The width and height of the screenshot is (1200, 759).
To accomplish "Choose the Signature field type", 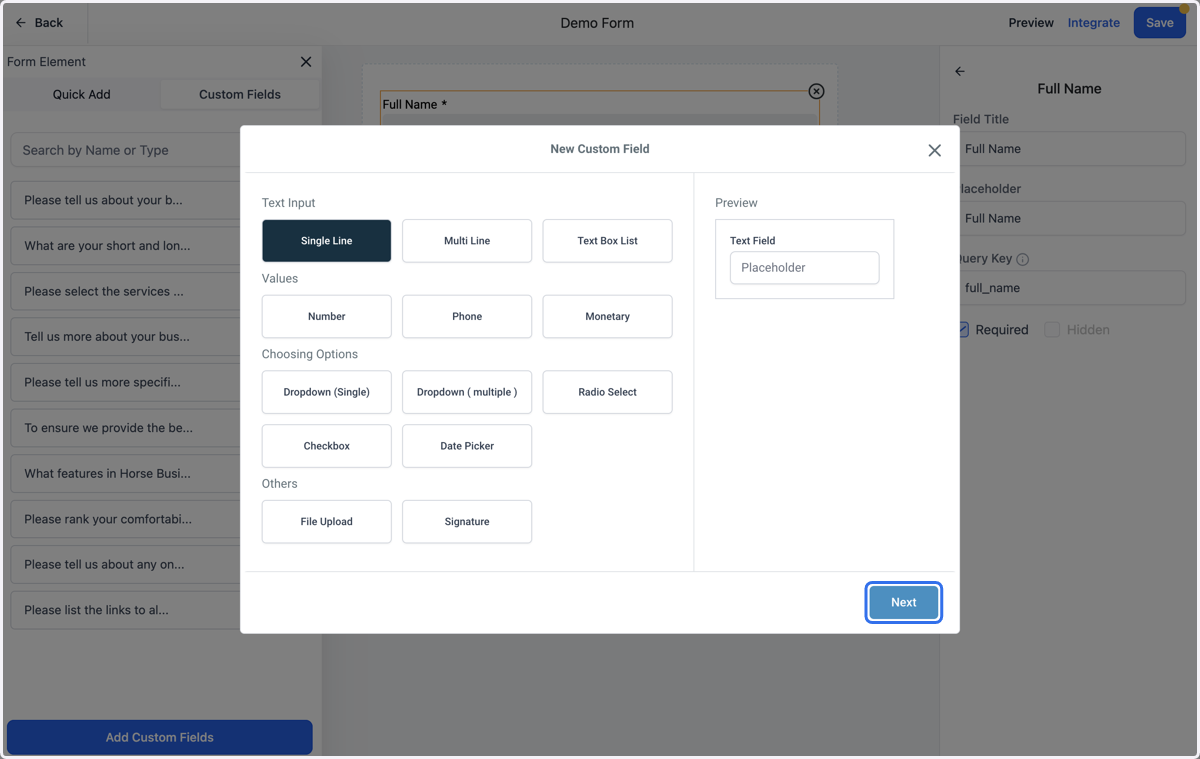I will [x=467, y=522].
